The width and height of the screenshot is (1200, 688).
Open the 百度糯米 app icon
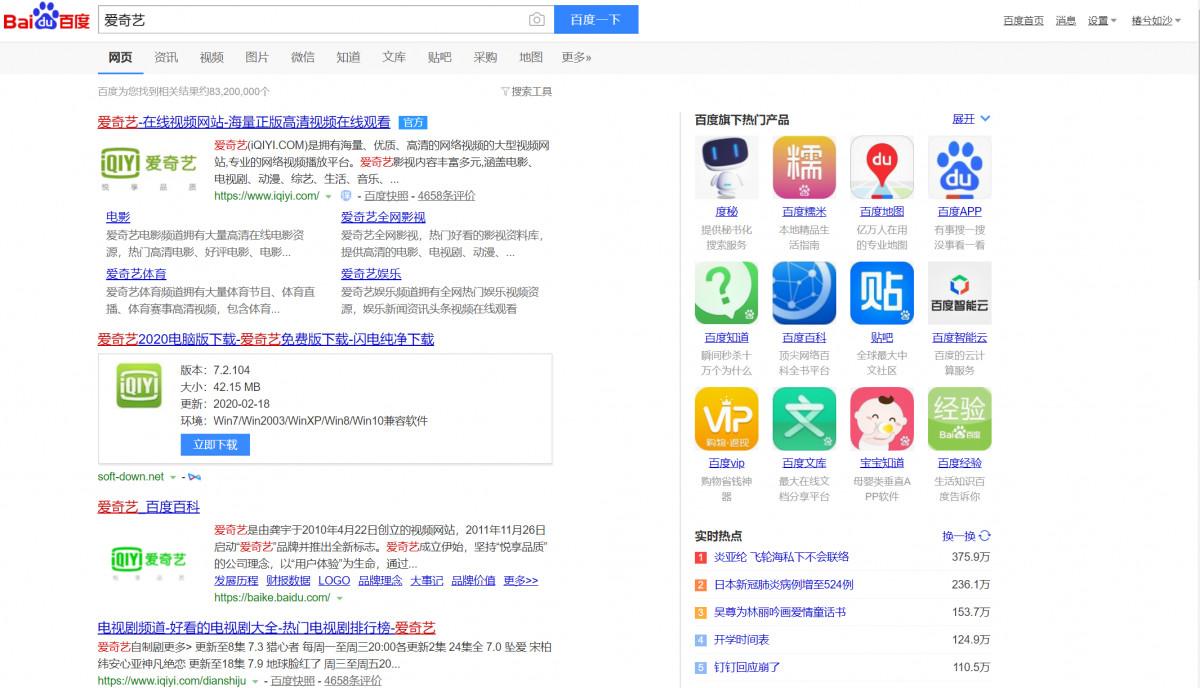click(x=804, y=167)
